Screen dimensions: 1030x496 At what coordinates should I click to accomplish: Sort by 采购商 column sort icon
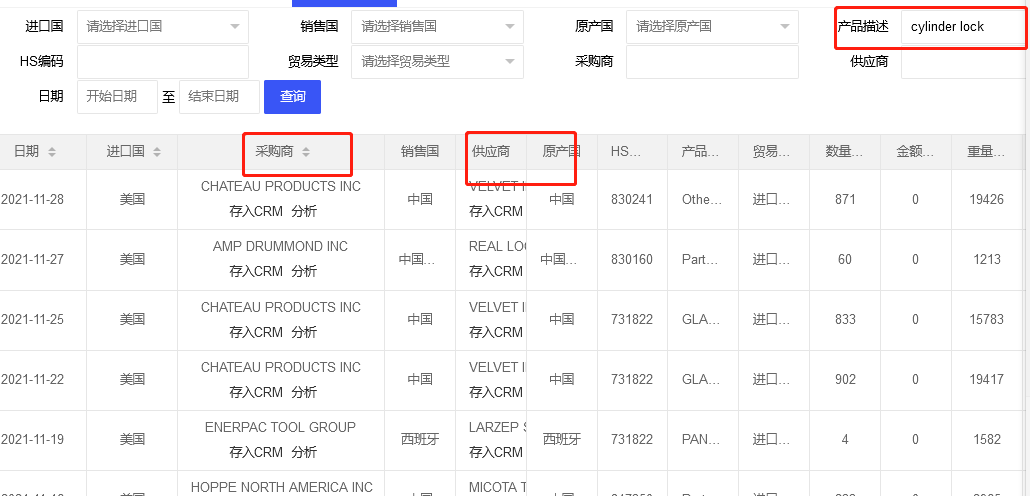point(305,152)
